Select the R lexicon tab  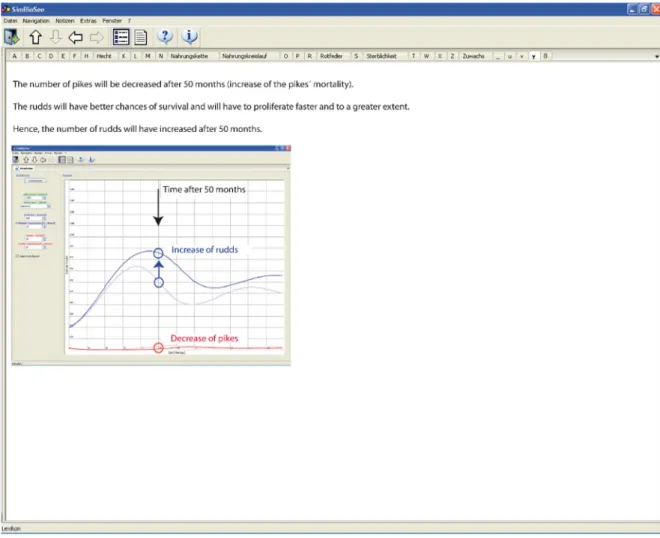coord(310,56)
